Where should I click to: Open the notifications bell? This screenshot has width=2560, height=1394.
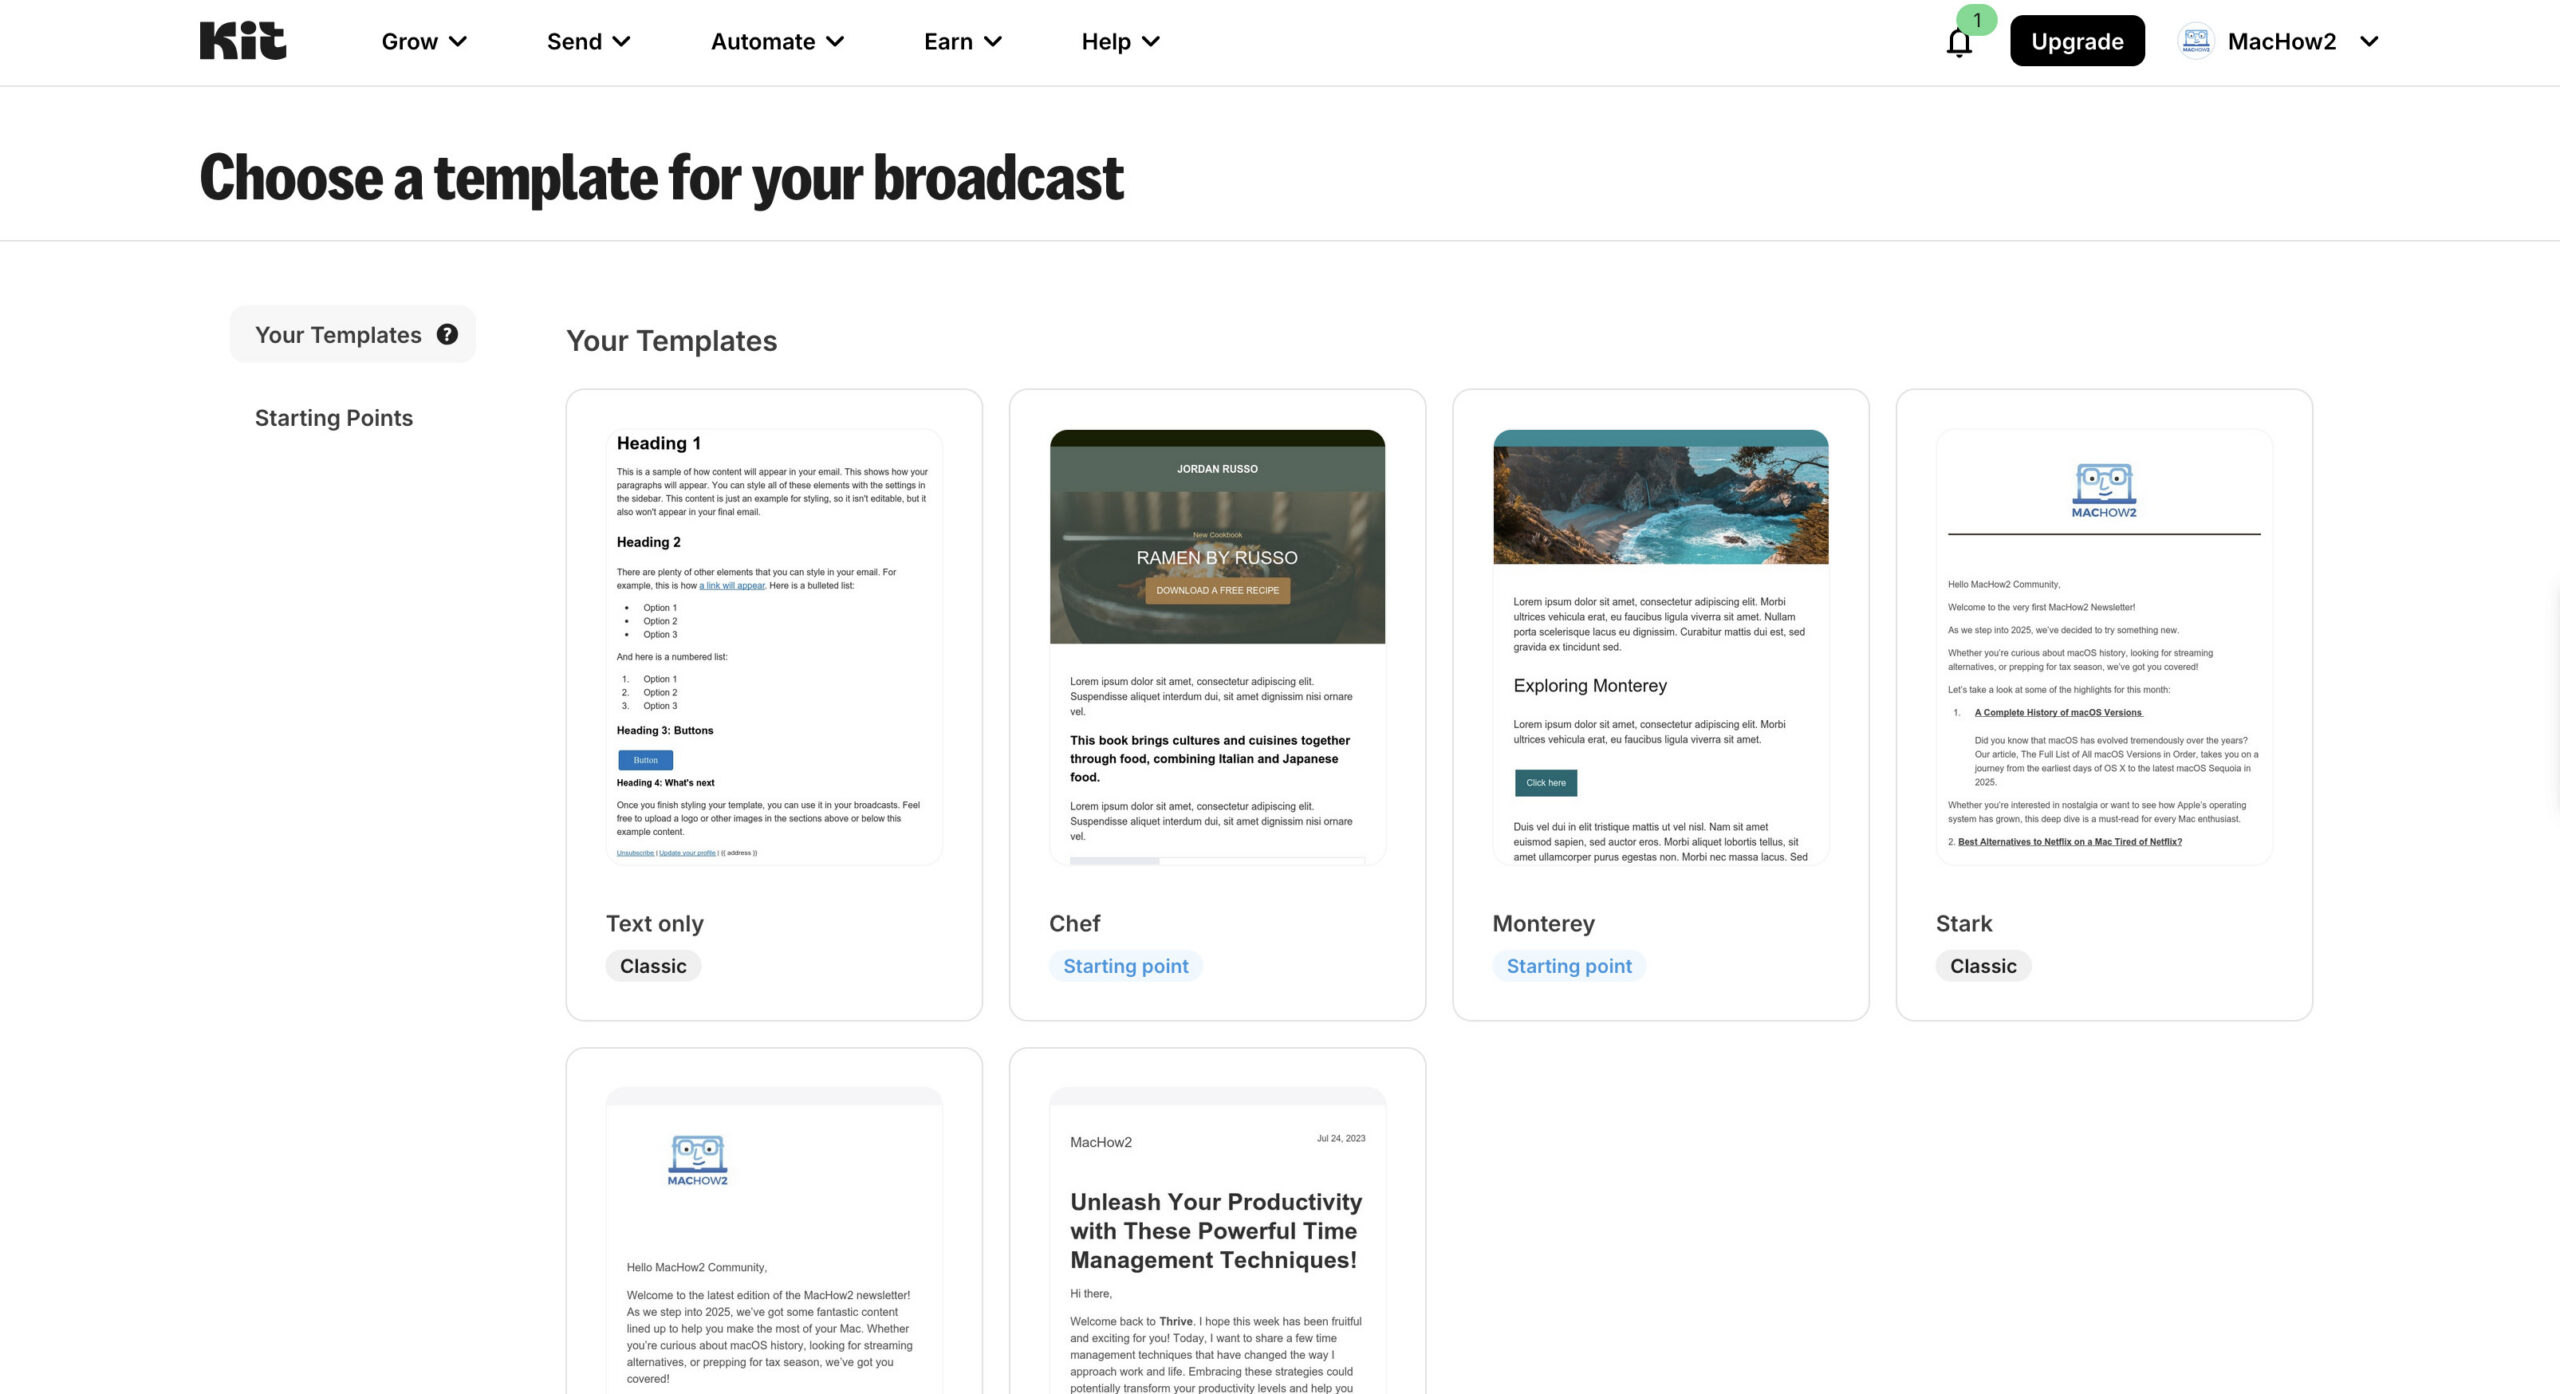(1959, 43)
